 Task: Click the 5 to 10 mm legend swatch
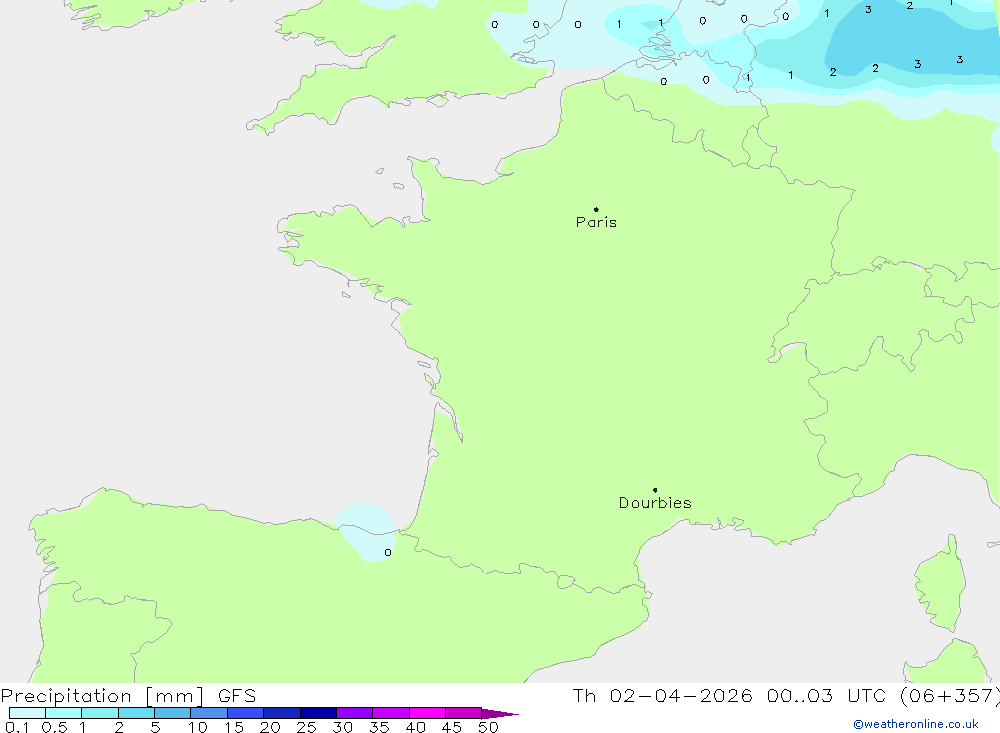[x=172, y=713]
